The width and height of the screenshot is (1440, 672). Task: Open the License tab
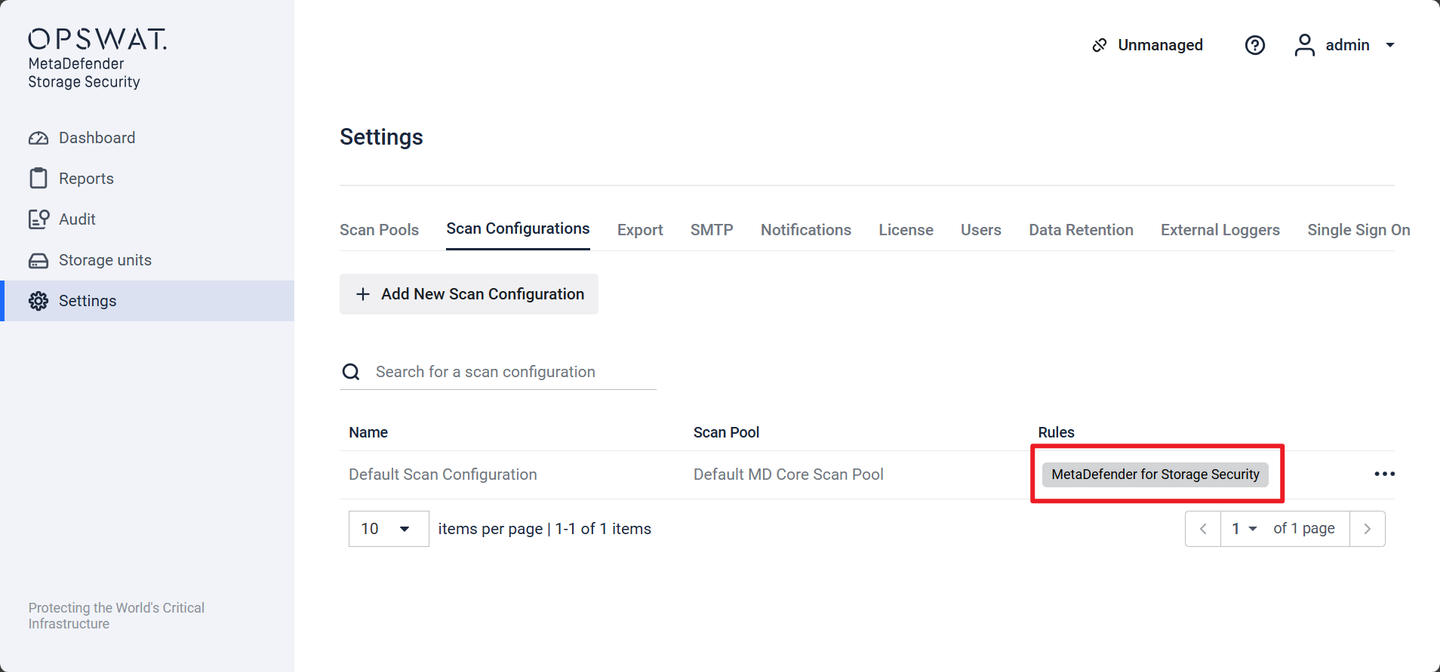coord(906,230)
